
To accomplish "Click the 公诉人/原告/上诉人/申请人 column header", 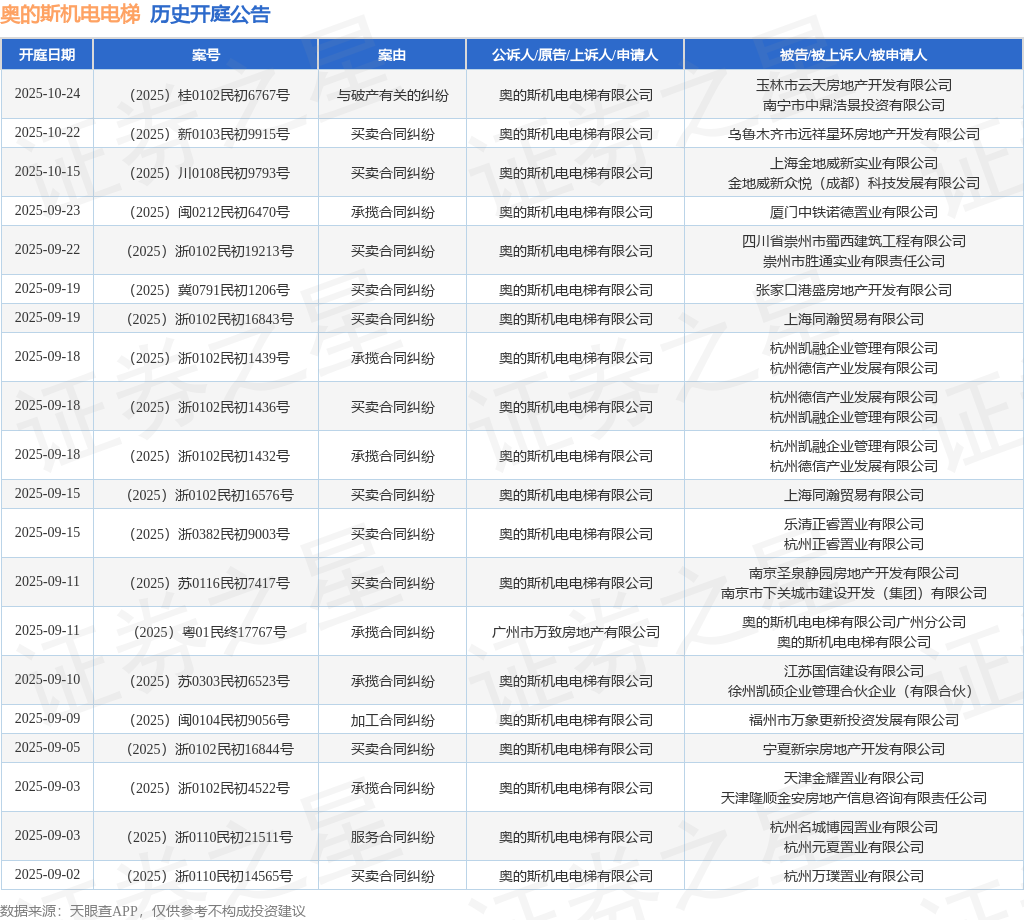I will point(575,55).
